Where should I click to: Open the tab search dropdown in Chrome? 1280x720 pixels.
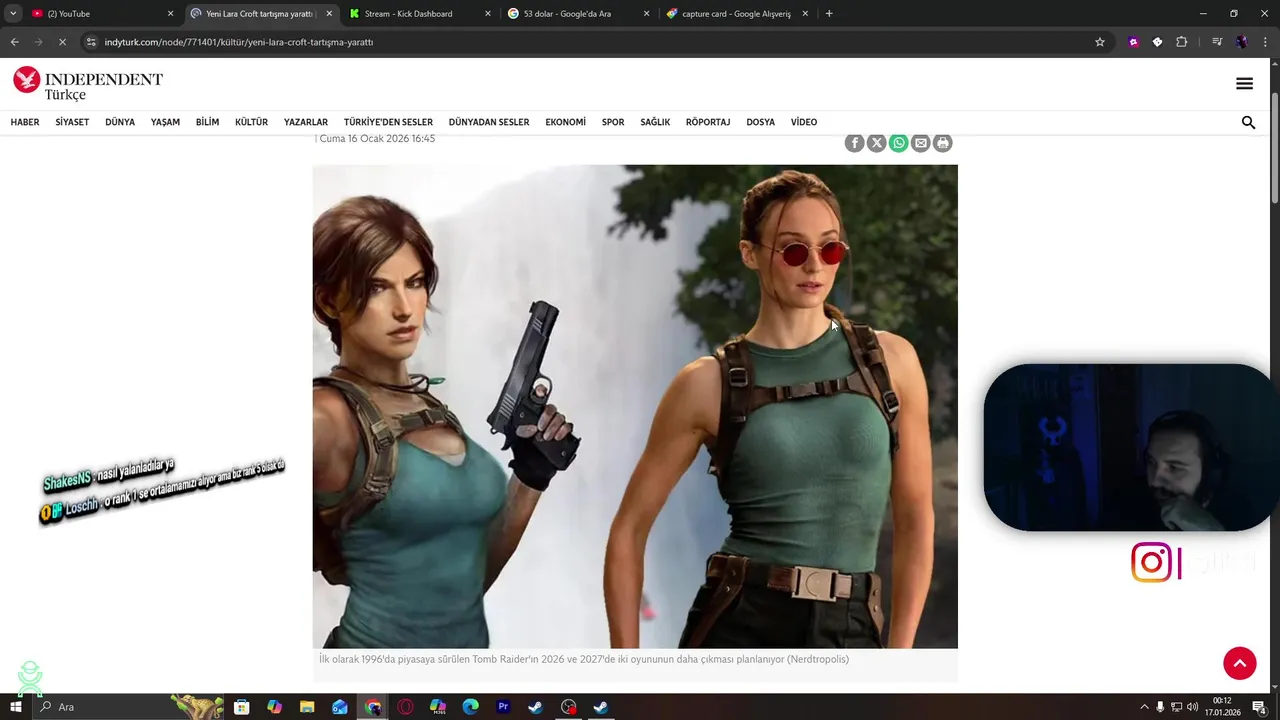coord(13,14)
